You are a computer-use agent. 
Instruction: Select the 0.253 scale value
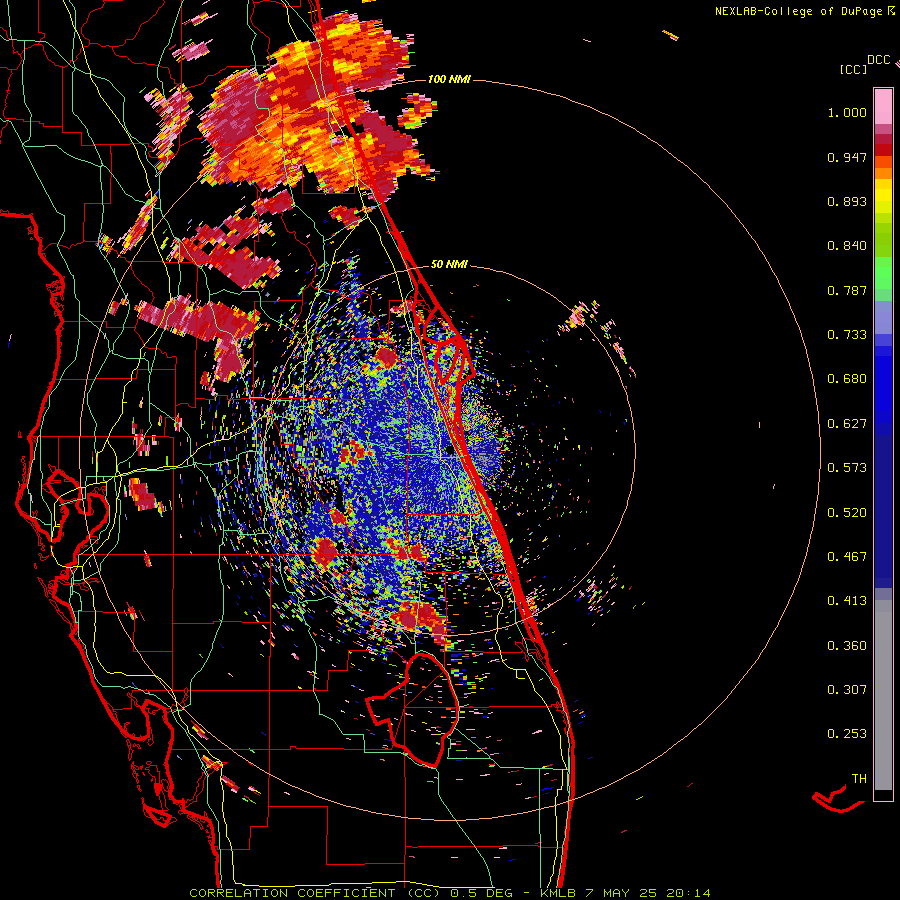coord(847,734)
